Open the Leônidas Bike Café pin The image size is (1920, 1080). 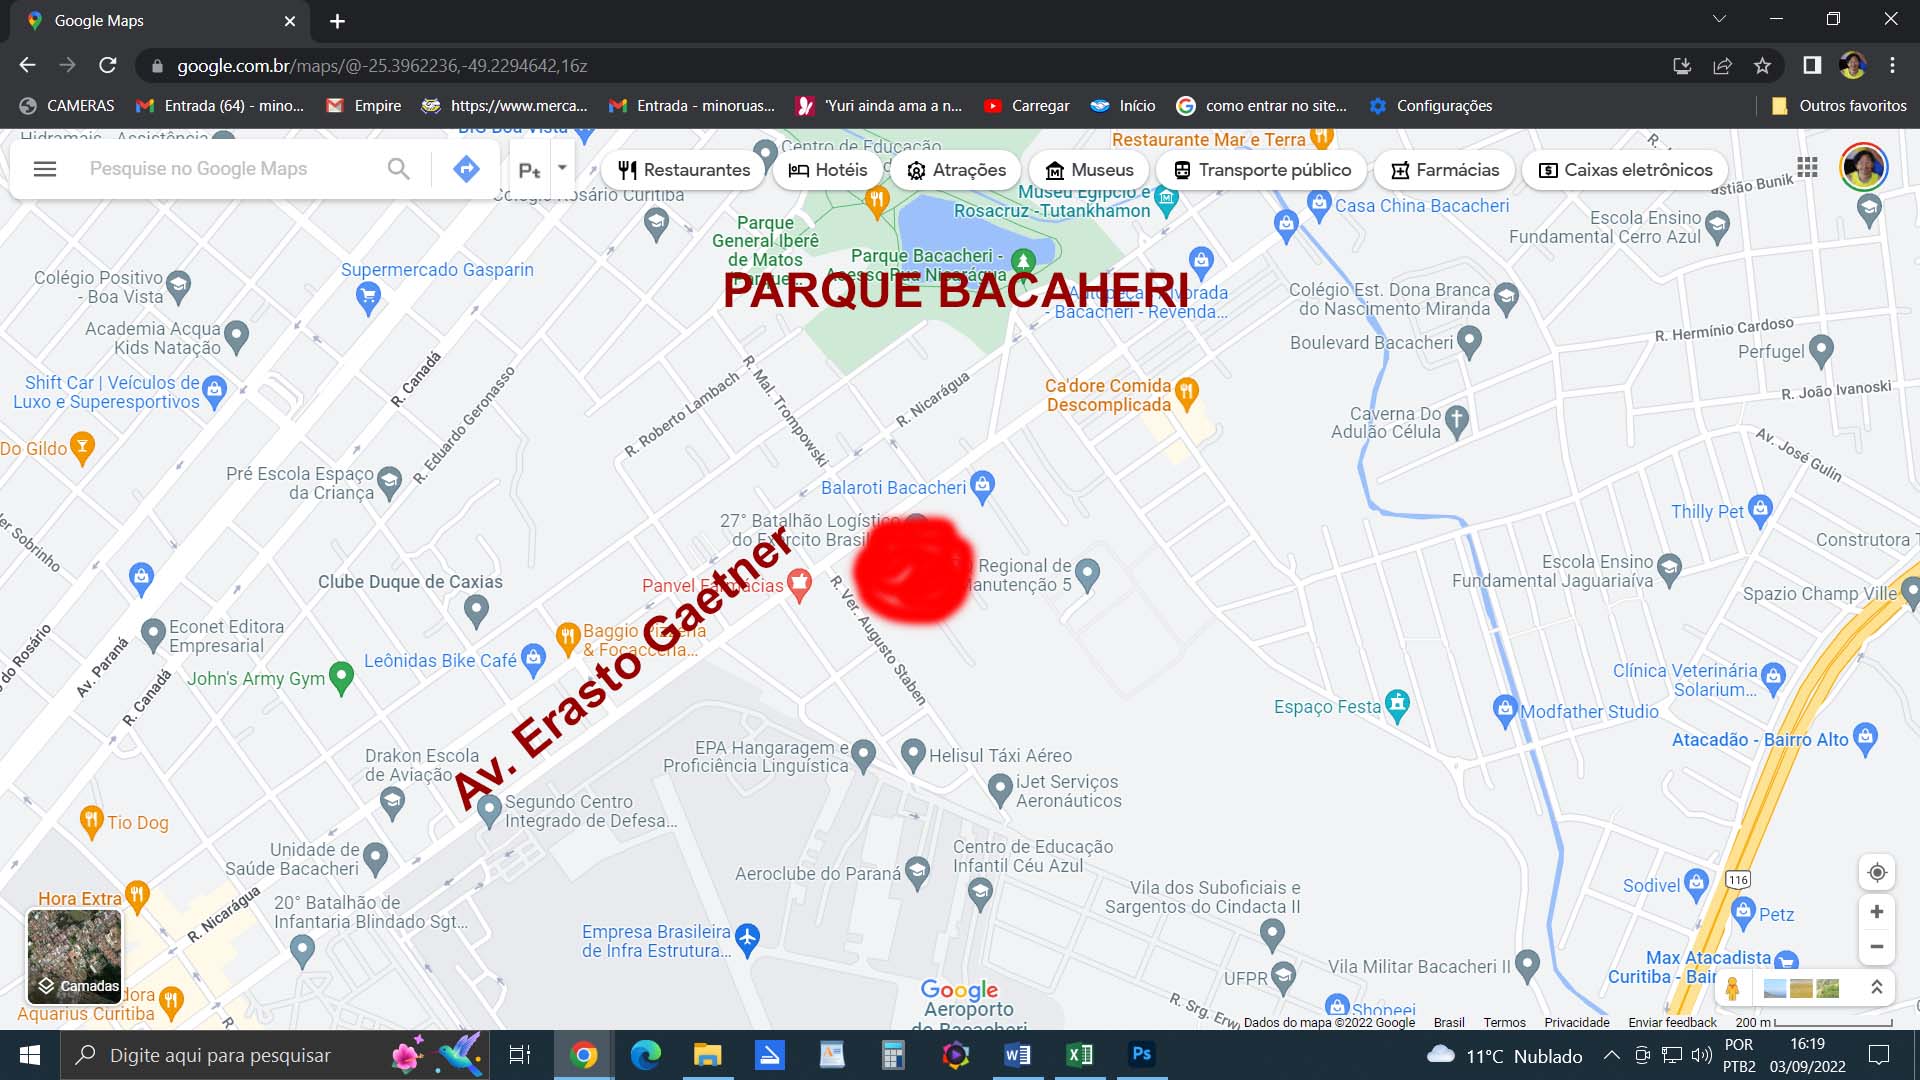click(533, 658)
